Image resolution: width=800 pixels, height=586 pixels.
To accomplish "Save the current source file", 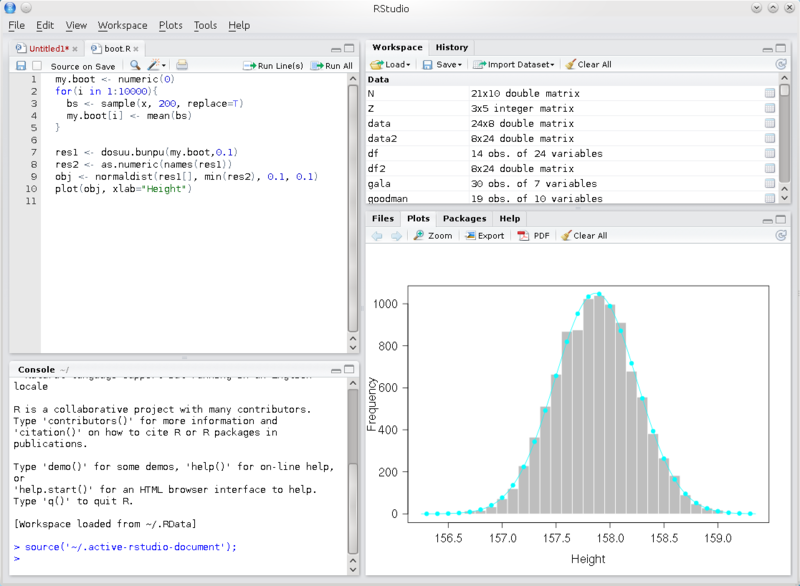I will (21, 66).
